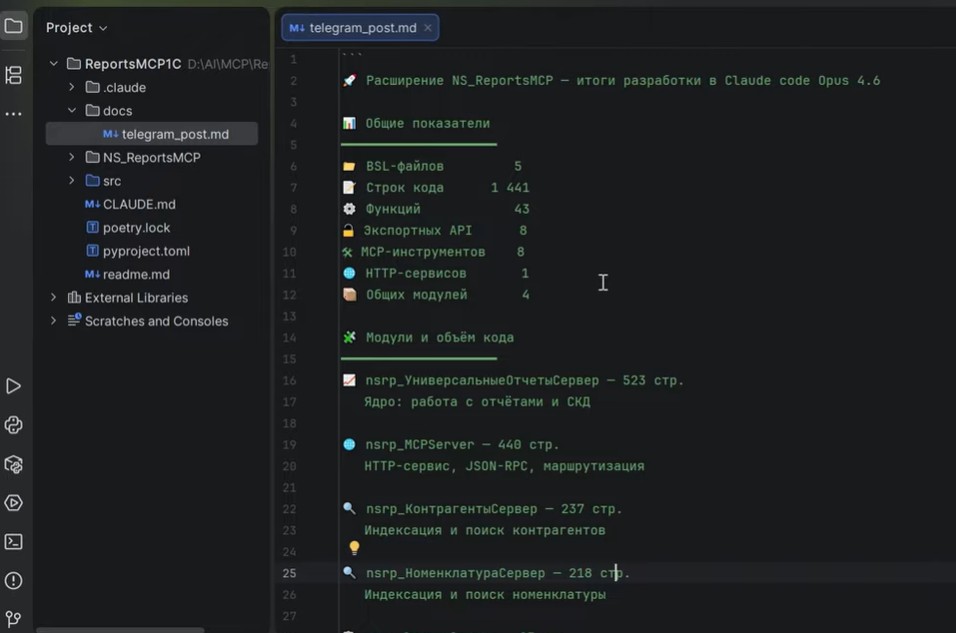This screenshot has height=633, width=956.
Task: Click the project panel horizontal scrollbar
Action: click(120, 629)
